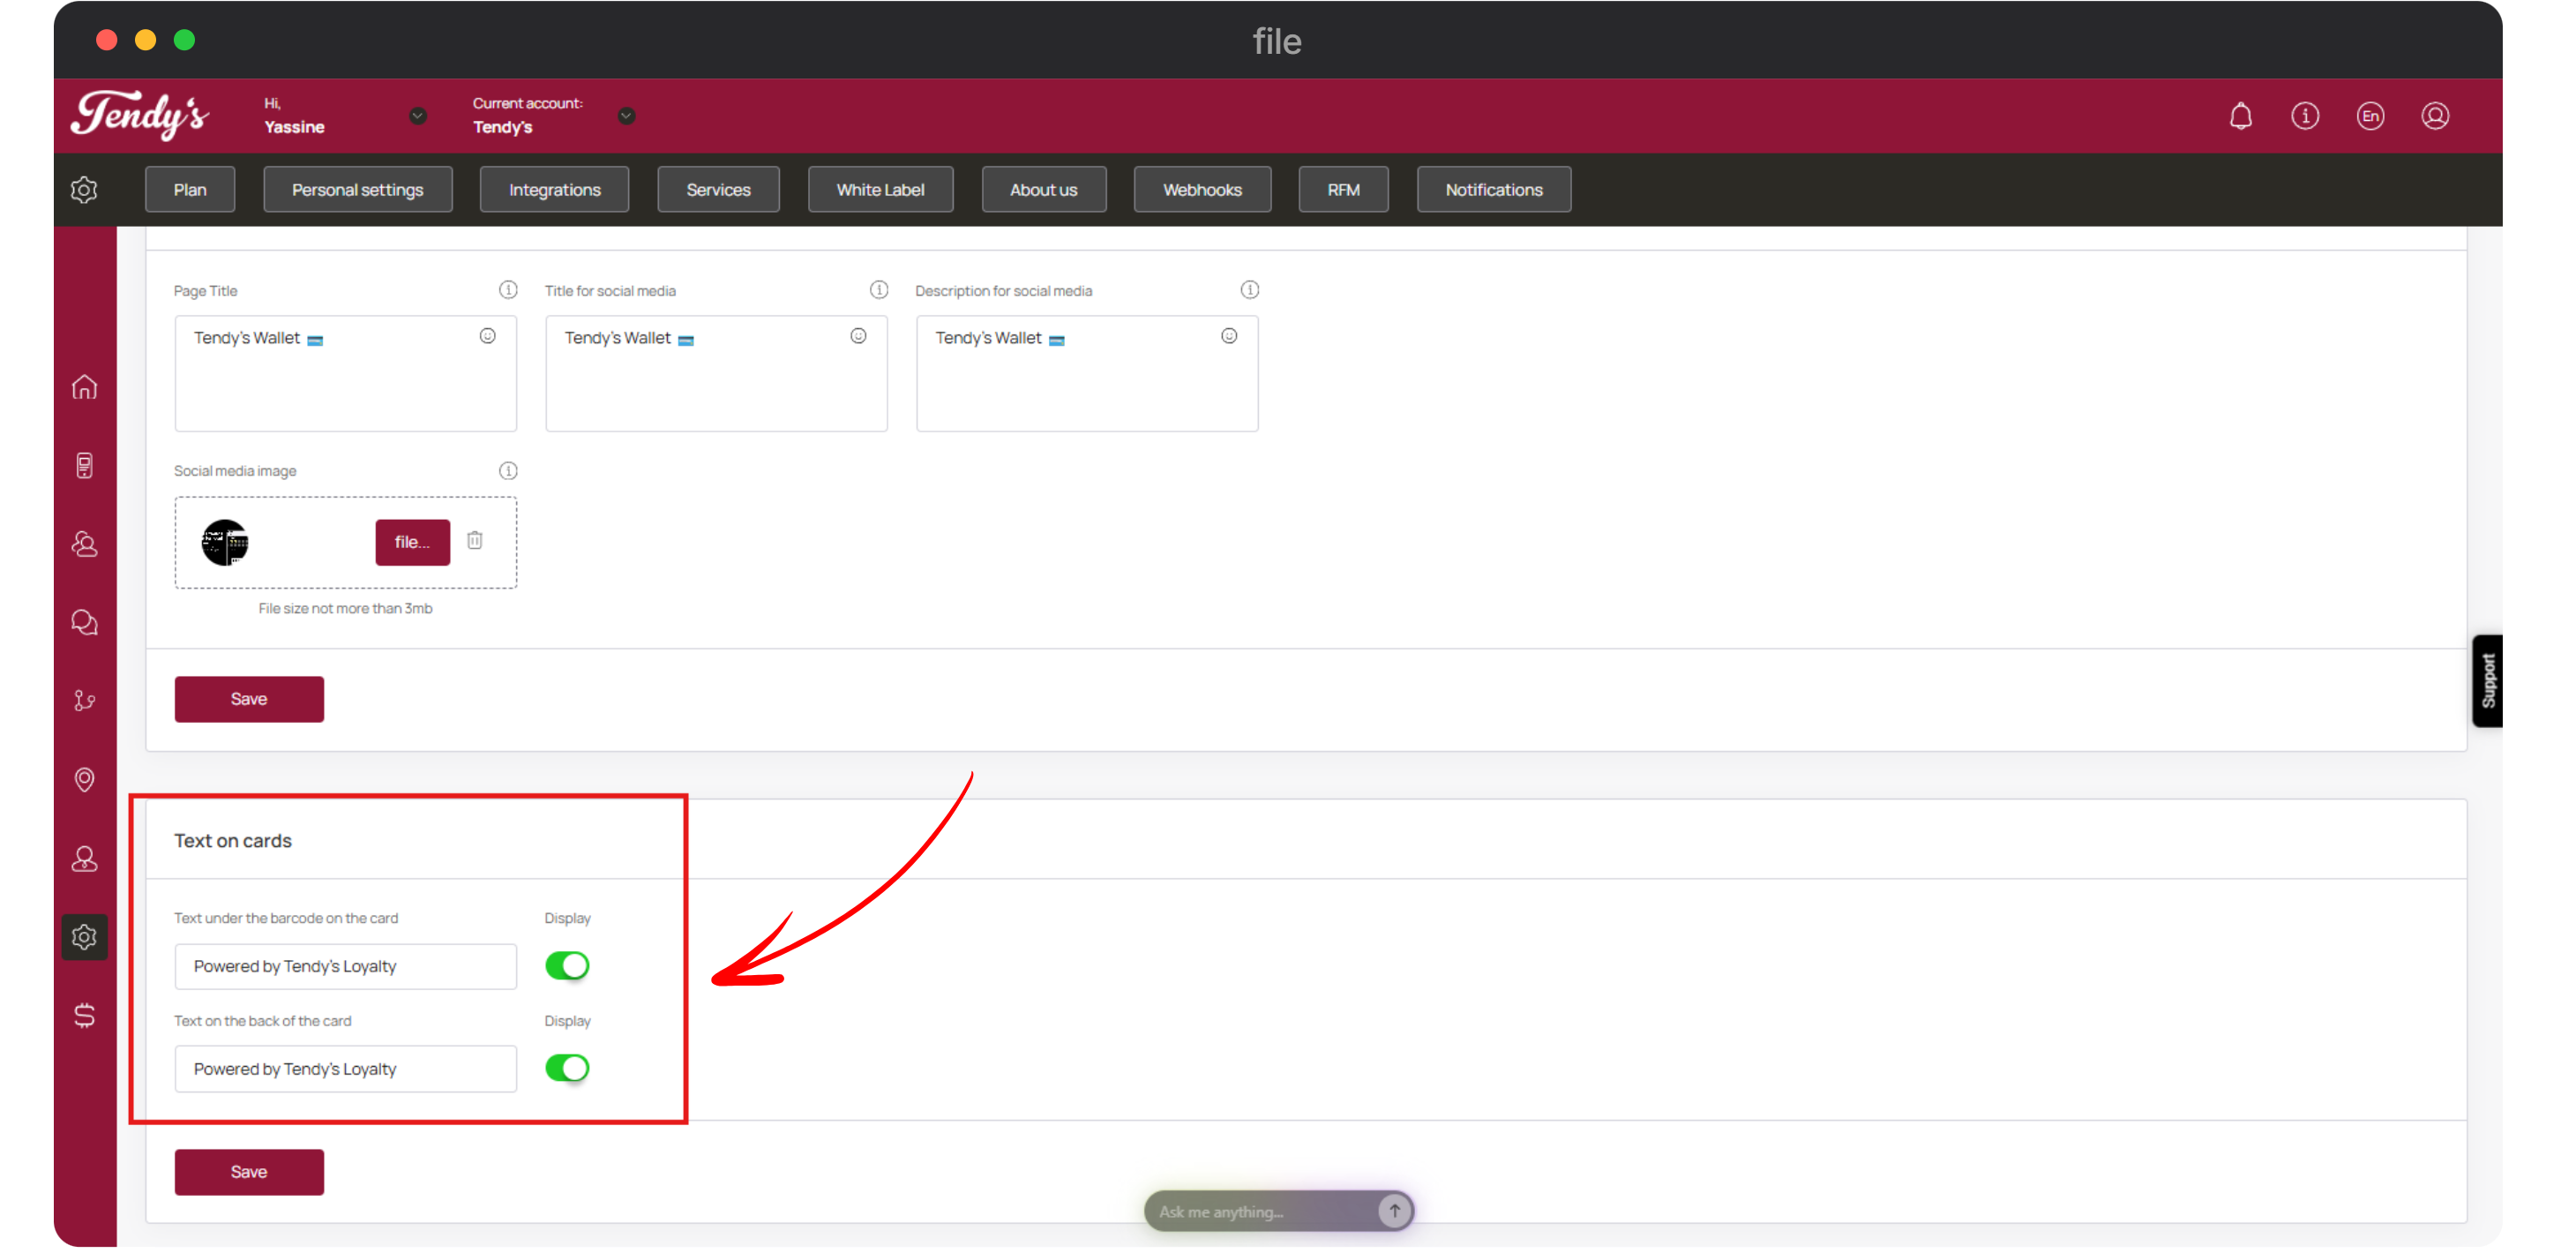Expand the Current account Tendy's dropdown
The width and height of the screenshot is (2576, 1253).
click(x=626, y=116)
